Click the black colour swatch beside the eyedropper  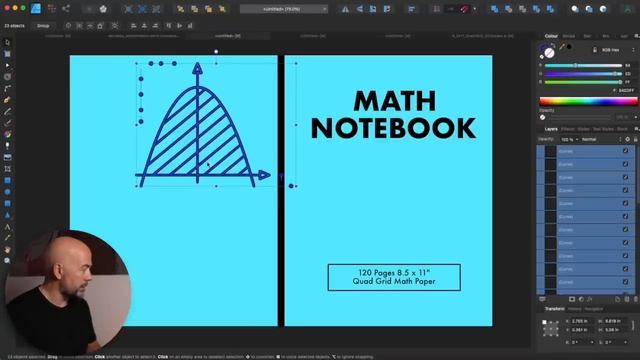point(569,47)
